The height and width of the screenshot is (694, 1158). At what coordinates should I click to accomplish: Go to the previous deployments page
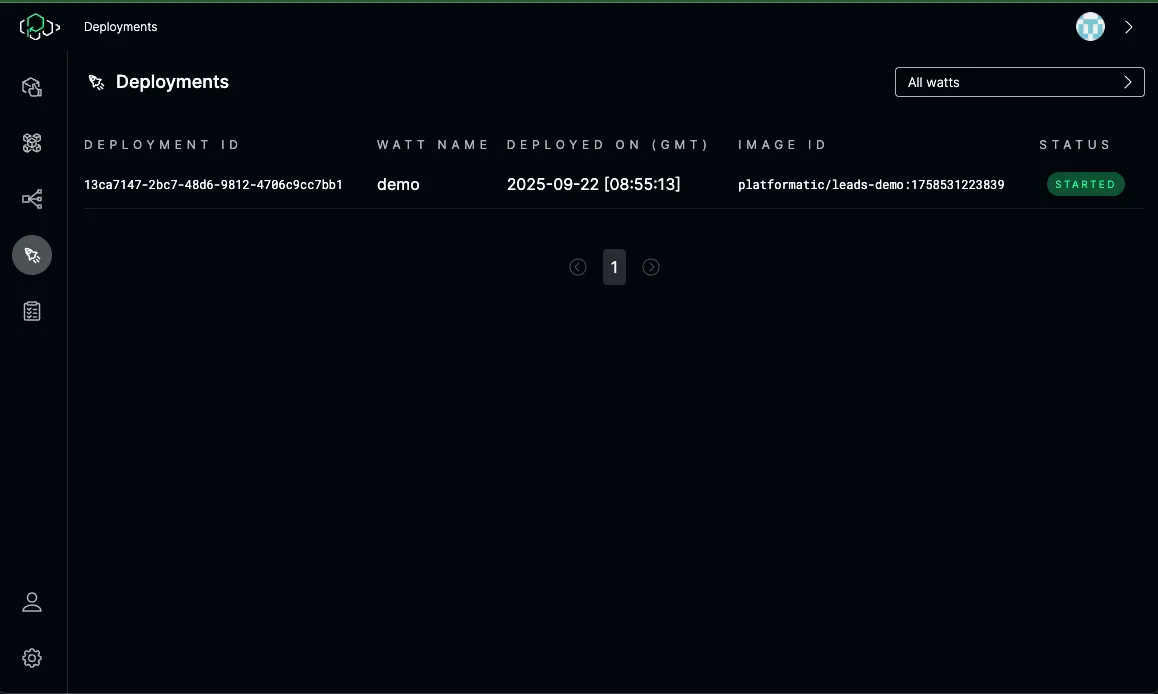(x=578, y=267)
